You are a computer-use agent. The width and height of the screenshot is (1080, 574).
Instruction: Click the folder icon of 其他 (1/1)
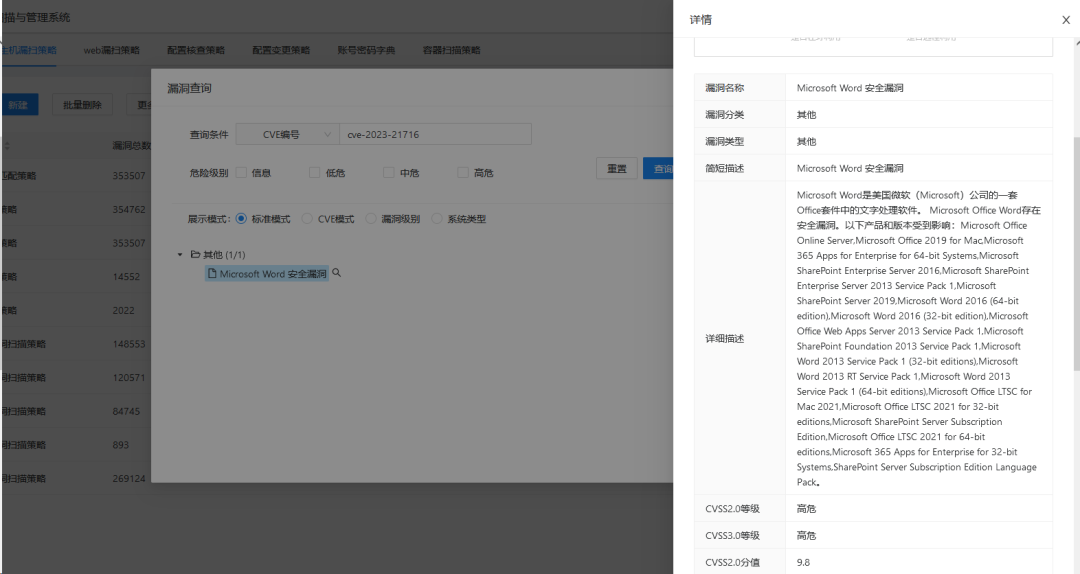click(196, 255)
